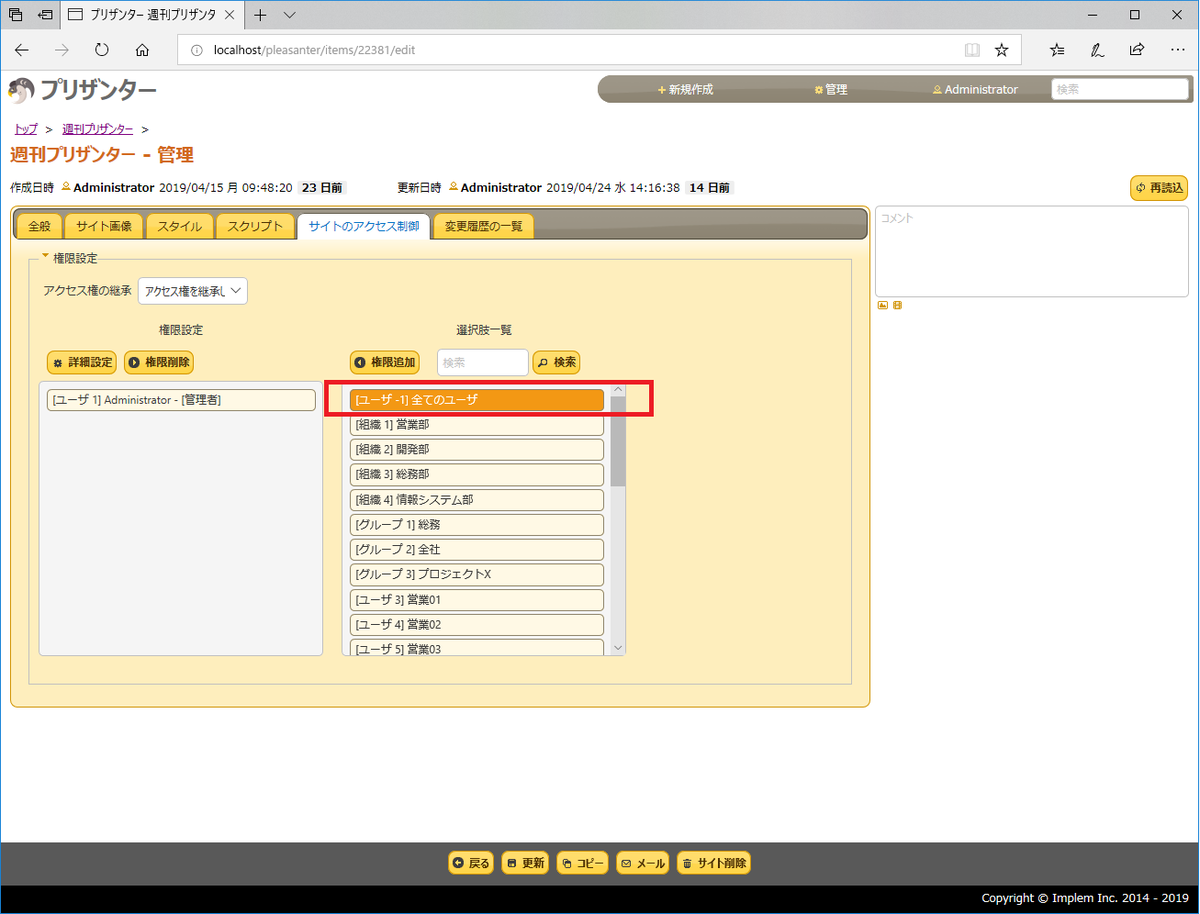Click the back arrow icon on 戻る button
This screenshot has height=914, width=1200.
[458, 862]
